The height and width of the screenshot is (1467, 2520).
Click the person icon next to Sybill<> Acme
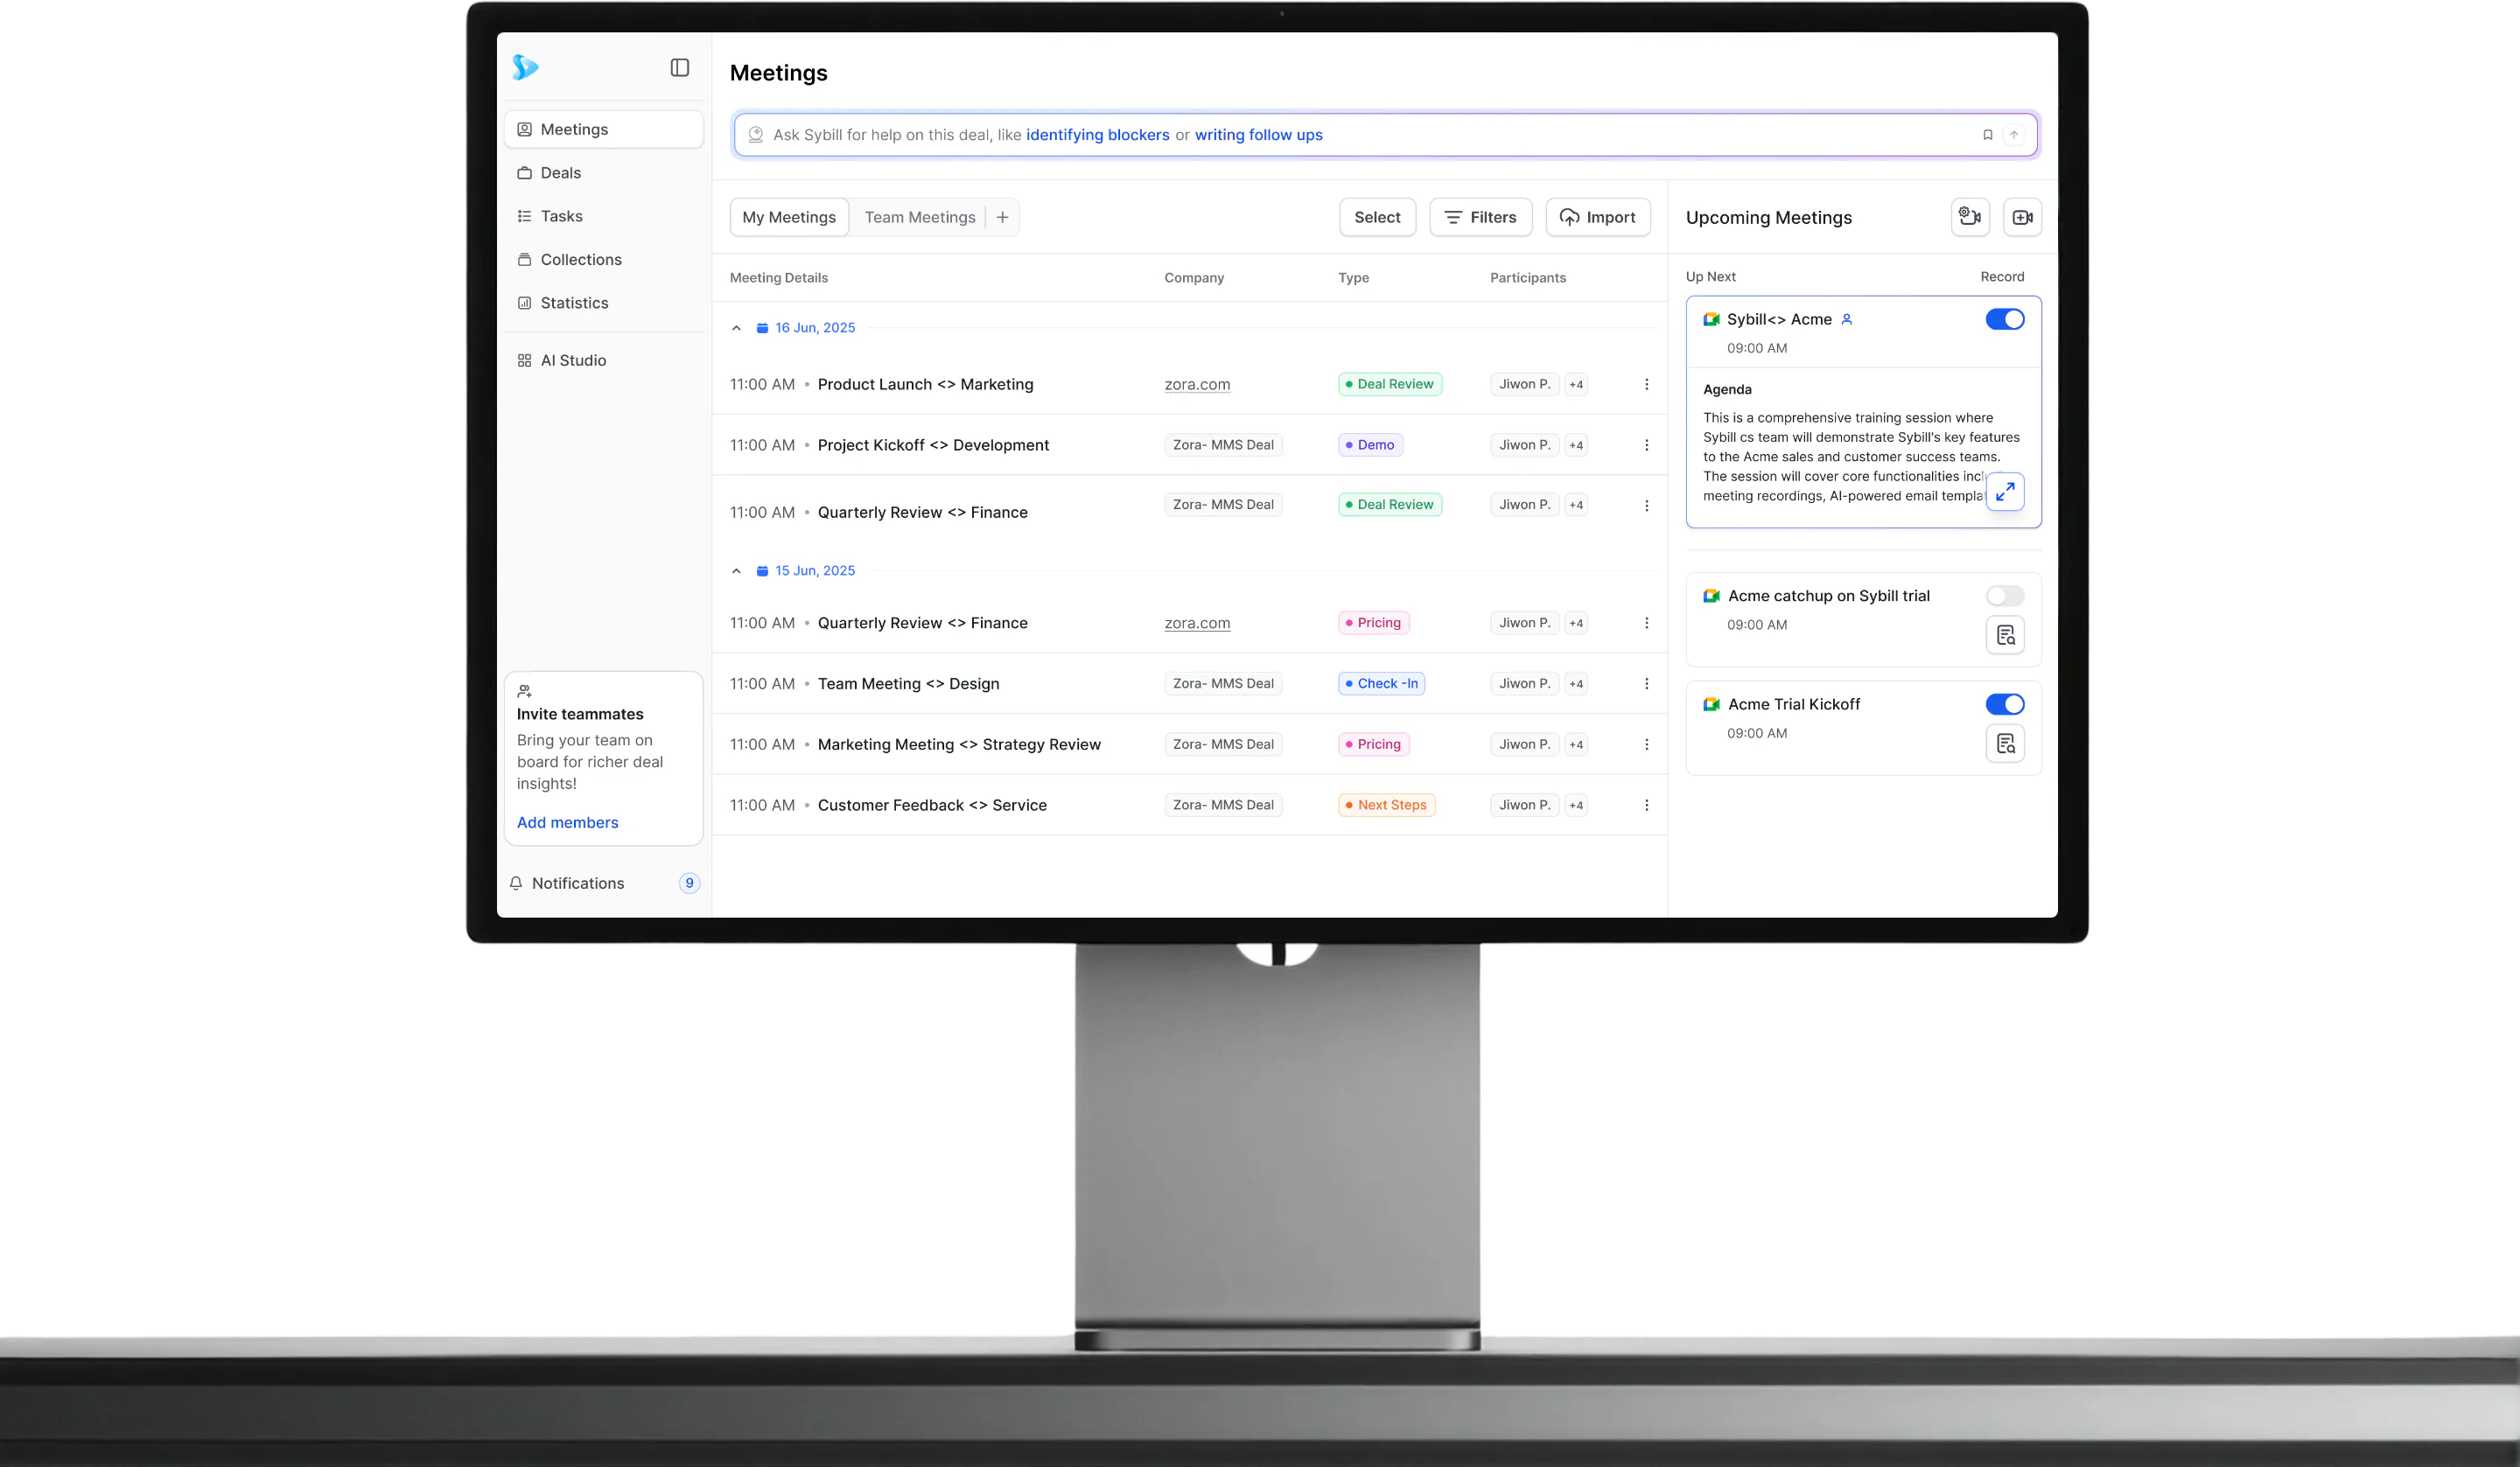tap(1847, 319)
